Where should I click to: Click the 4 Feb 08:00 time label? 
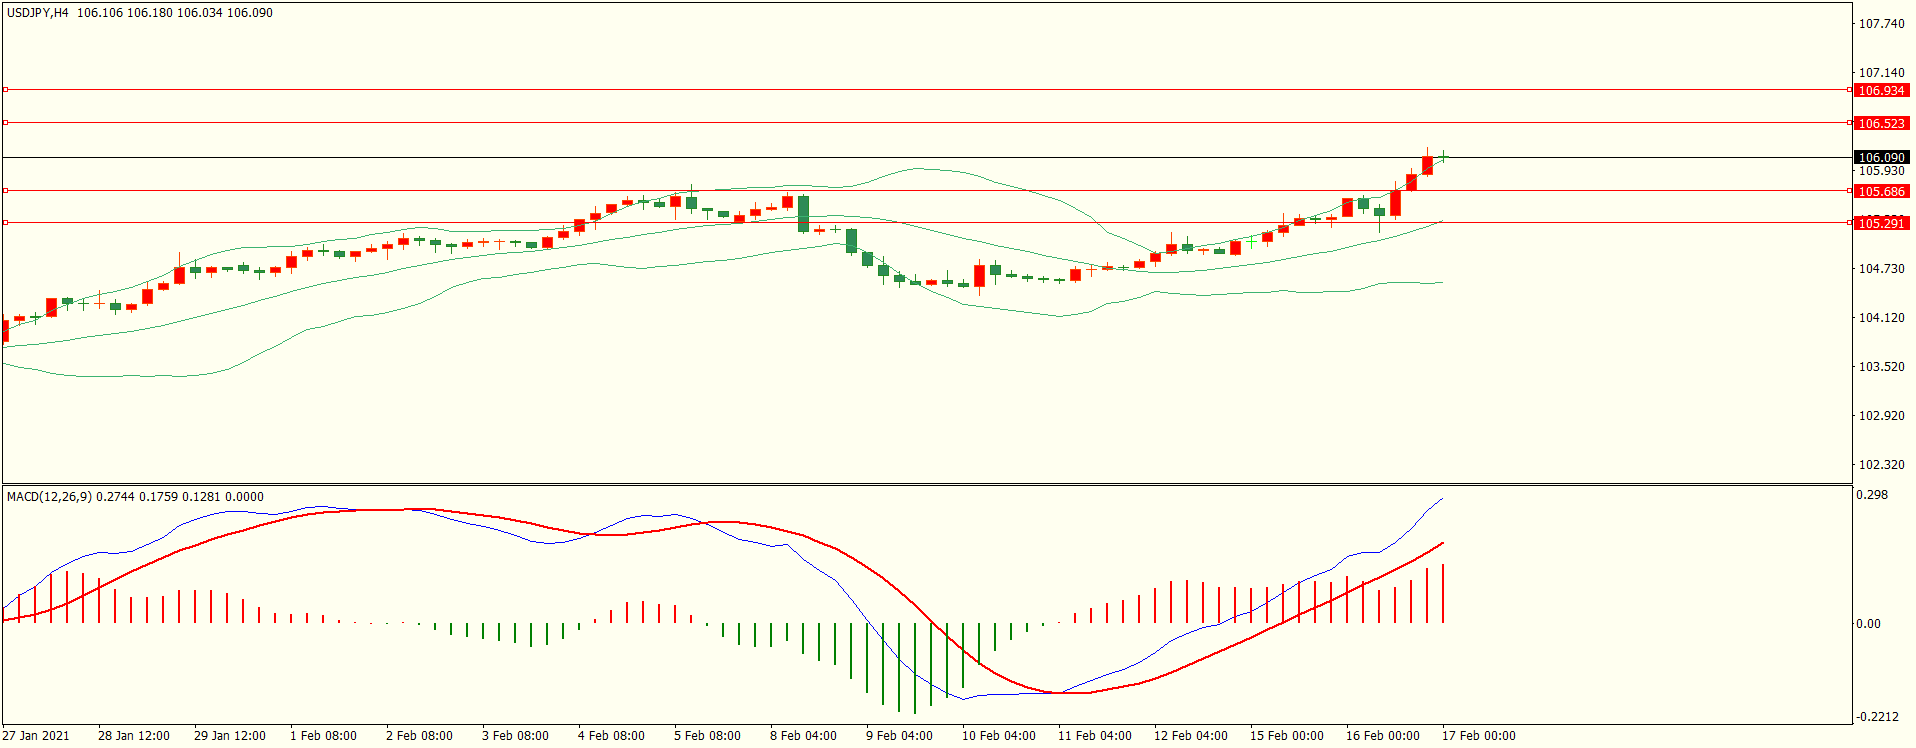pos(611,736)
